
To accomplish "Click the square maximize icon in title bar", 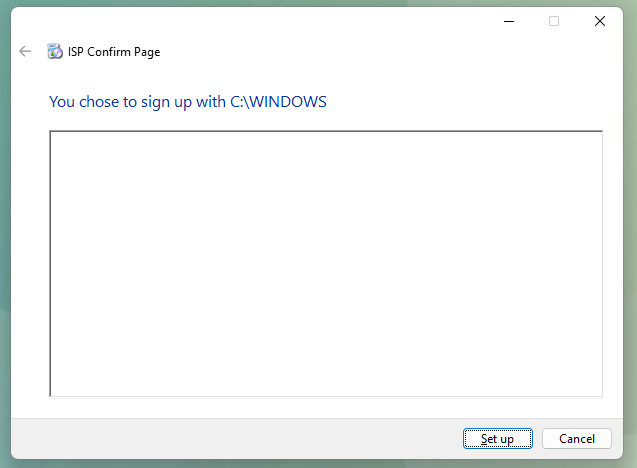I will pos(554,21).
